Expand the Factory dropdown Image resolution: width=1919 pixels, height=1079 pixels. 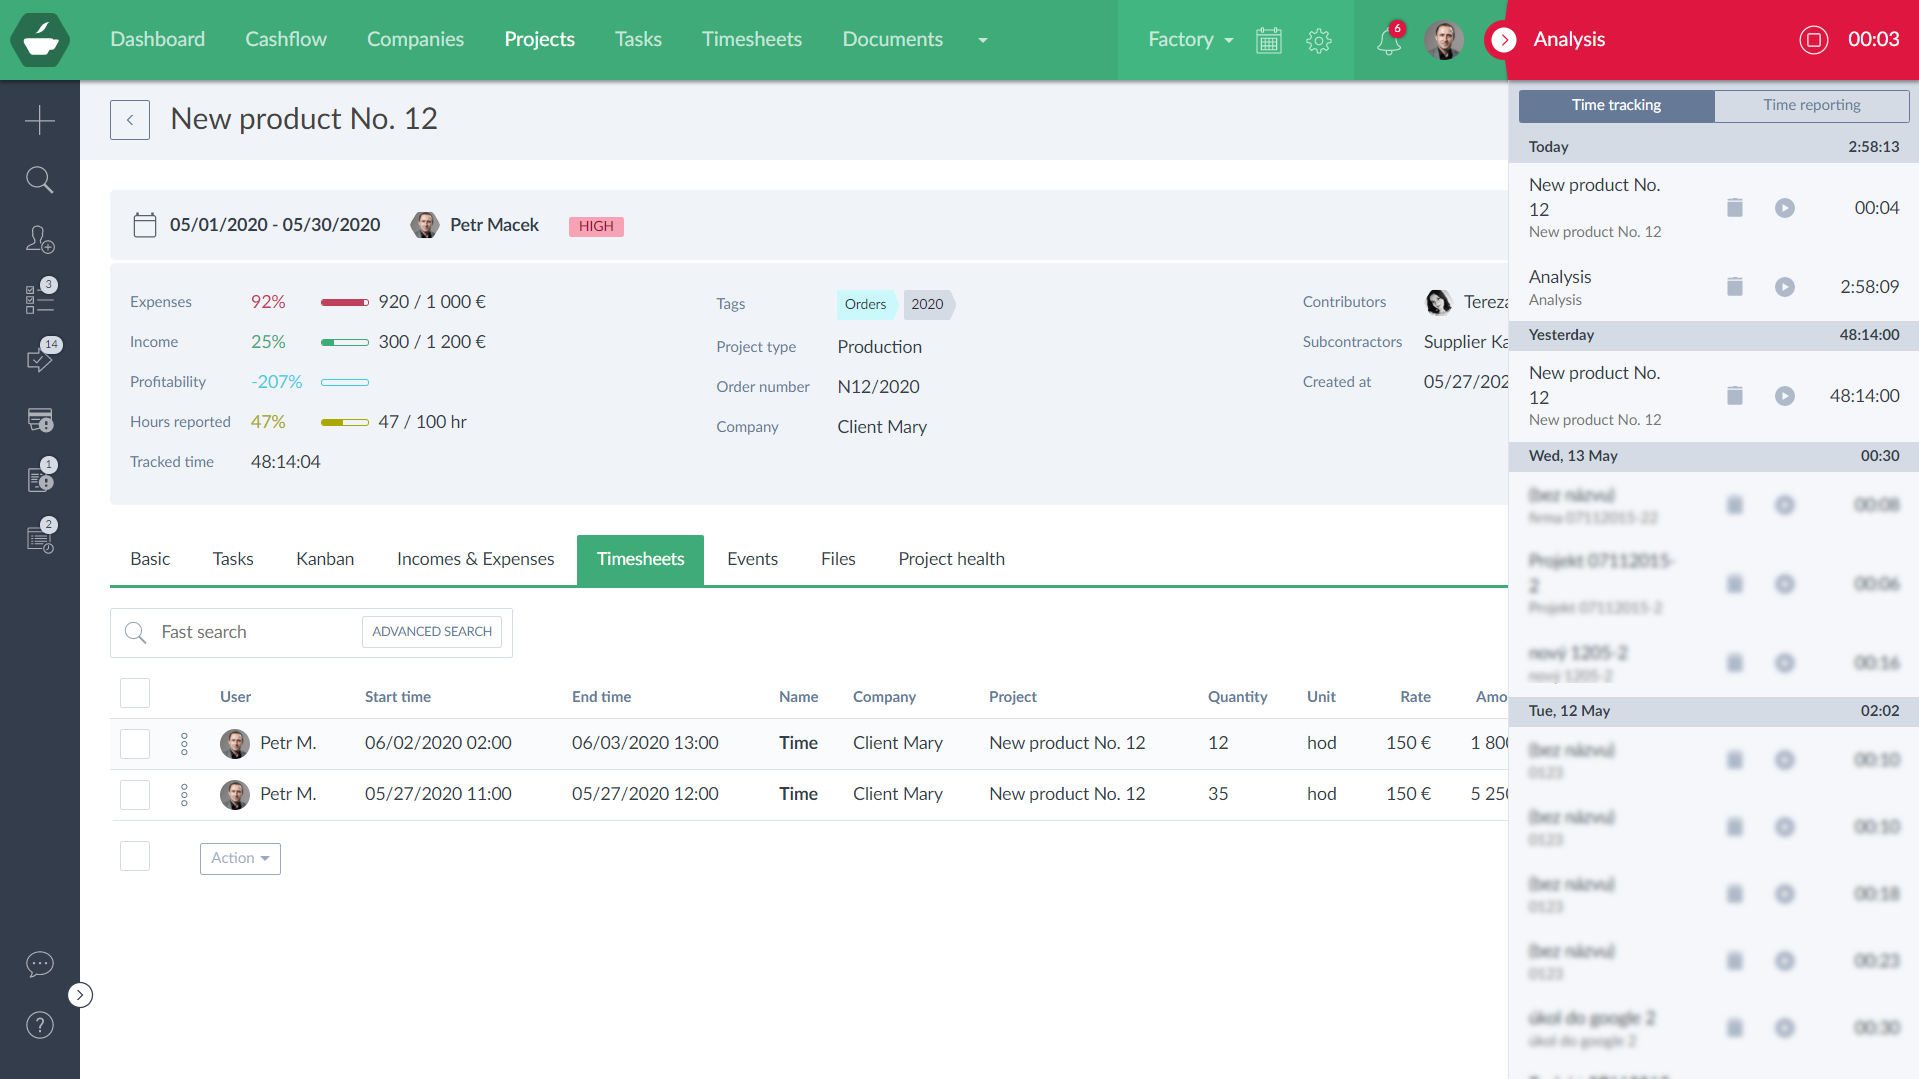pos(1190,40)
